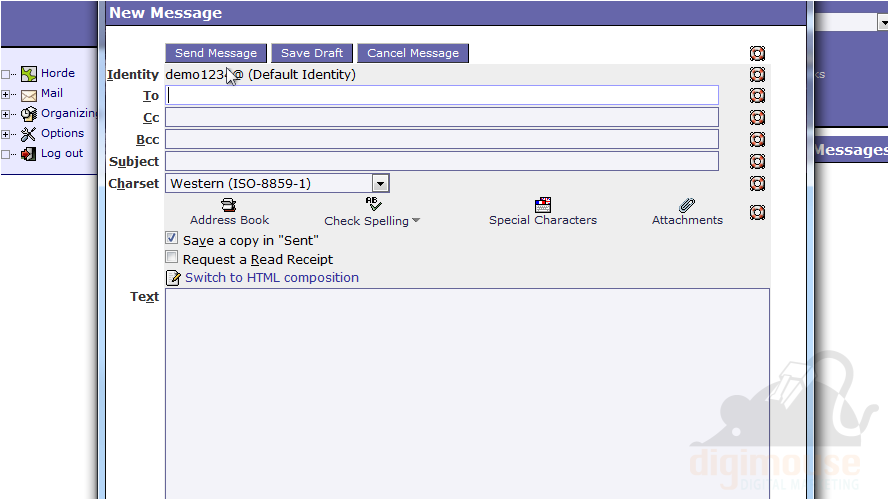The height and width of the screenshot is (500, 889).
Task: Focus the Cc recipient field
Action: click(x=442, y=117)
